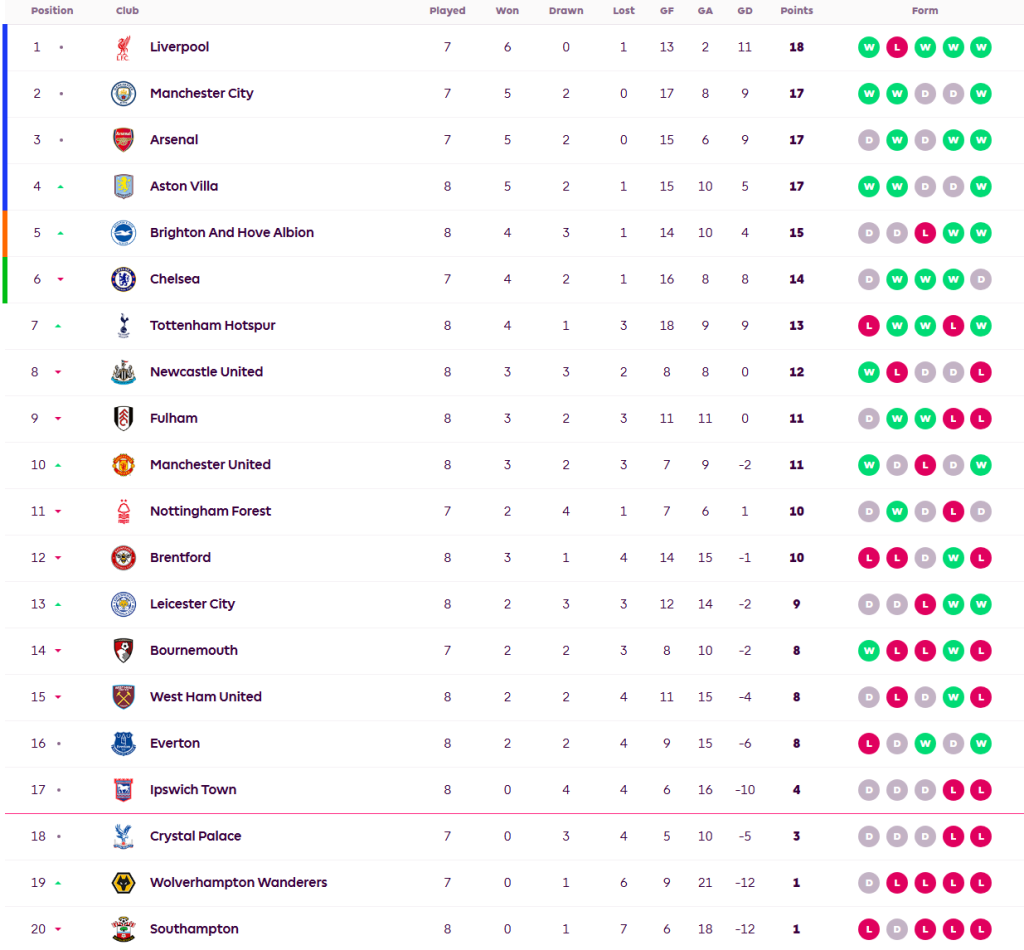This screenshot has height=950, width=1024.
Task: Open the Aston Villa club link
Action: pos(184,186)
